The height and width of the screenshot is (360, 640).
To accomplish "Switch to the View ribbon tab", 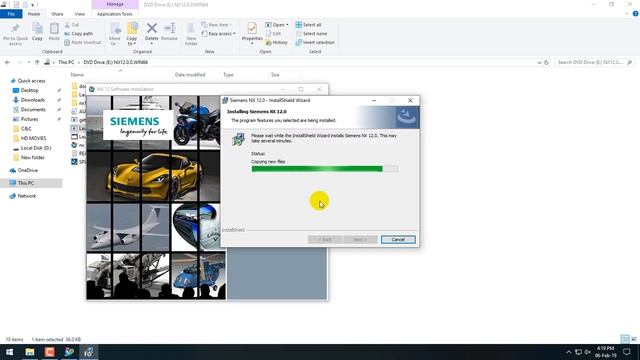I will [80, 14].
